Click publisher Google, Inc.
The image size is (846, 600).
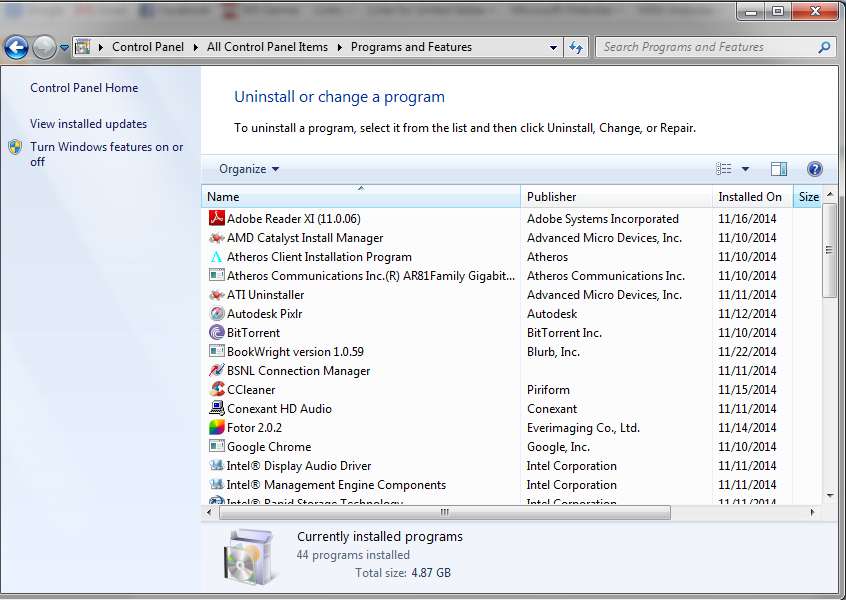coord(558,447)
